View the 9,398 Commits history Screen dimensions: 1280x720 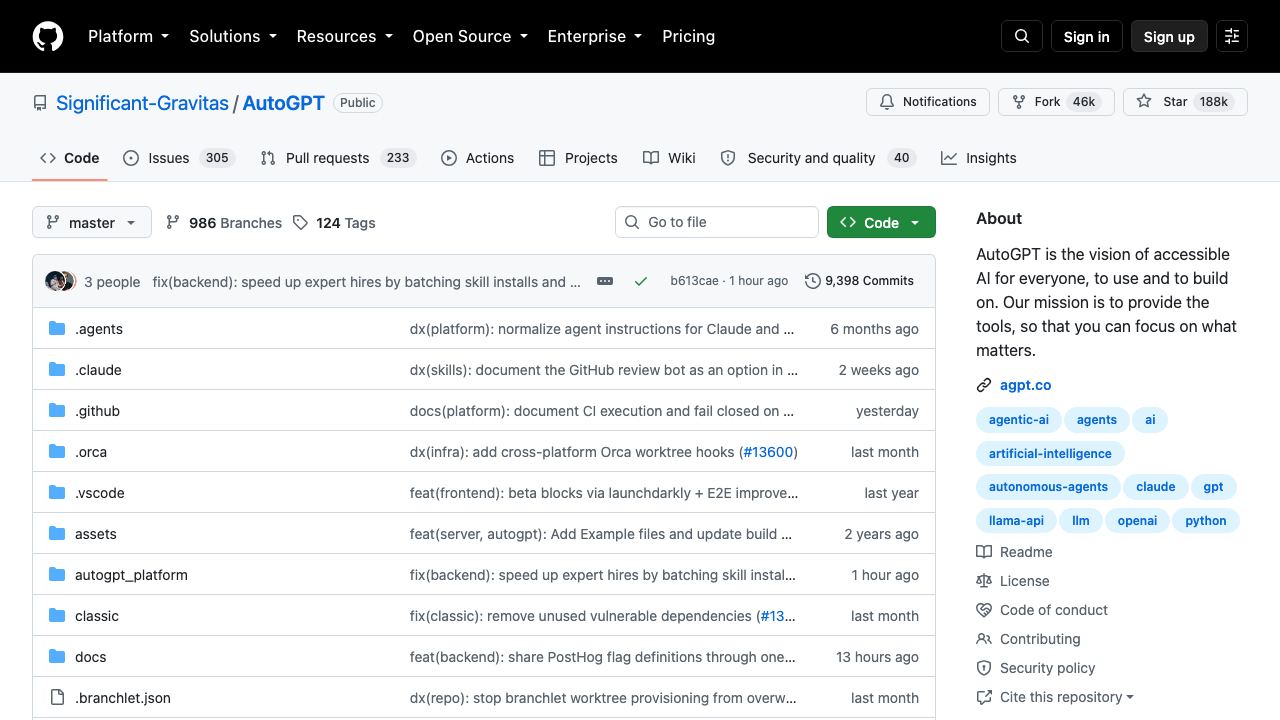coord(860,281)
